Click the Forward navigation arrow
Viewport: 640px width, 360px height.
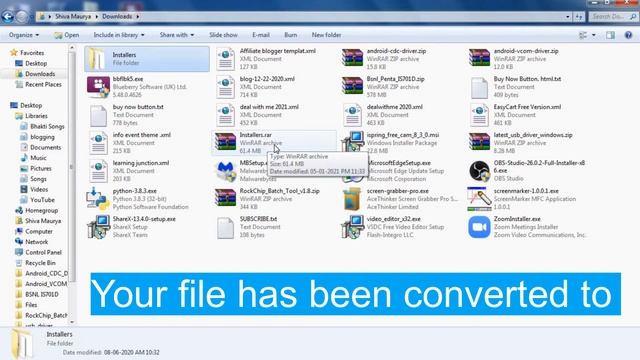click(x=22, y=16)
